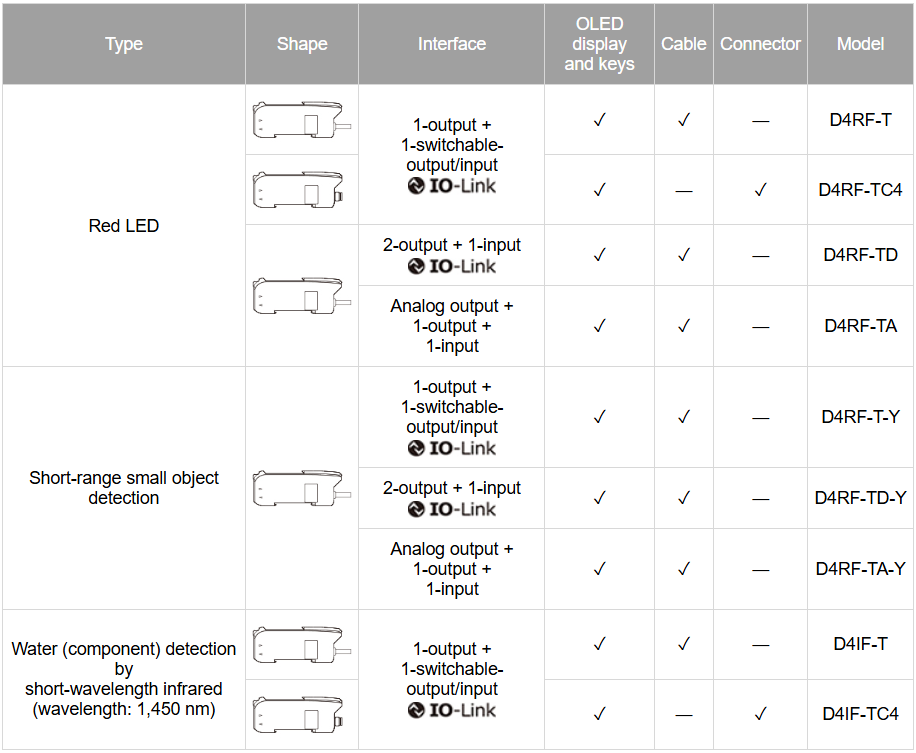The image size is (916, 753).
Task: Click the IO-Link logo beside the D4IF models
Action: coord(451,710)
